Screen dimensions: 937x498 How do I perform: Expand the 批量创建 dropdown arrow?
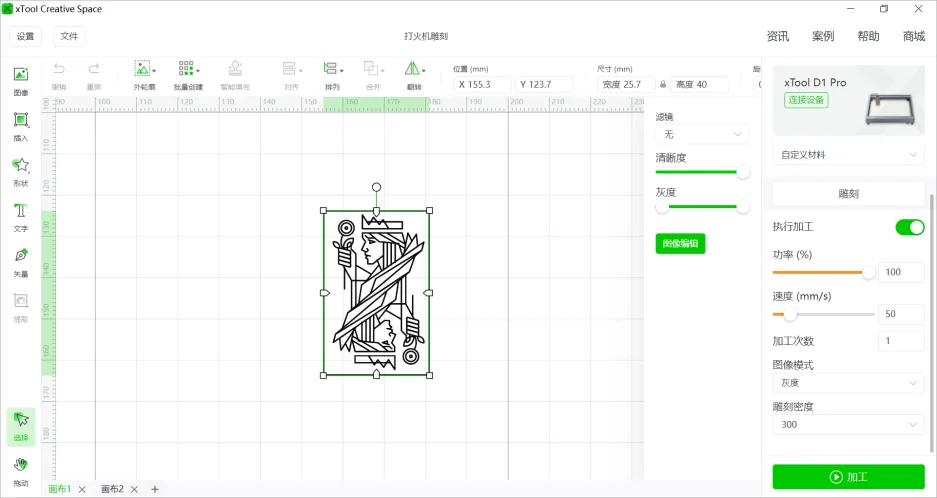click(x=198, y=71)
